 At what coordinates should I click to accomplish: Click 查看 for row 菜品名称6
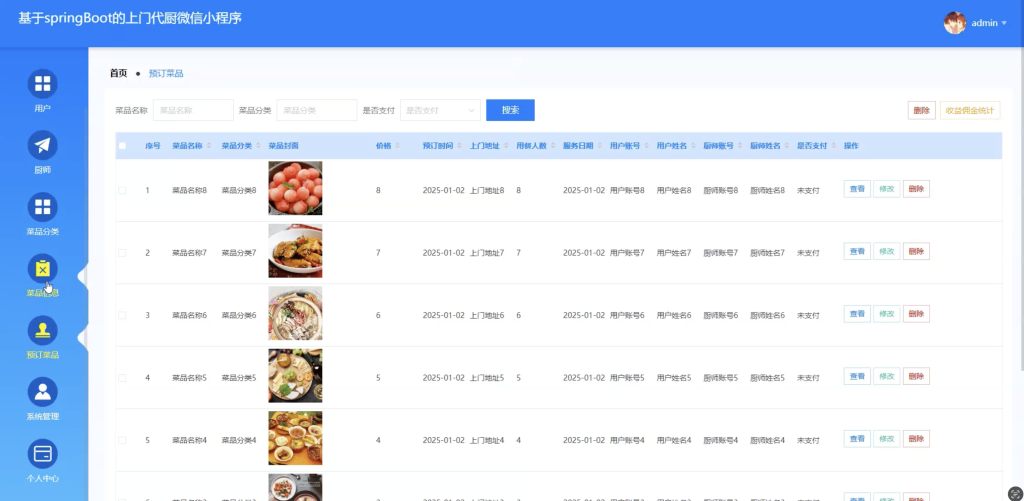tap(857, 314)
